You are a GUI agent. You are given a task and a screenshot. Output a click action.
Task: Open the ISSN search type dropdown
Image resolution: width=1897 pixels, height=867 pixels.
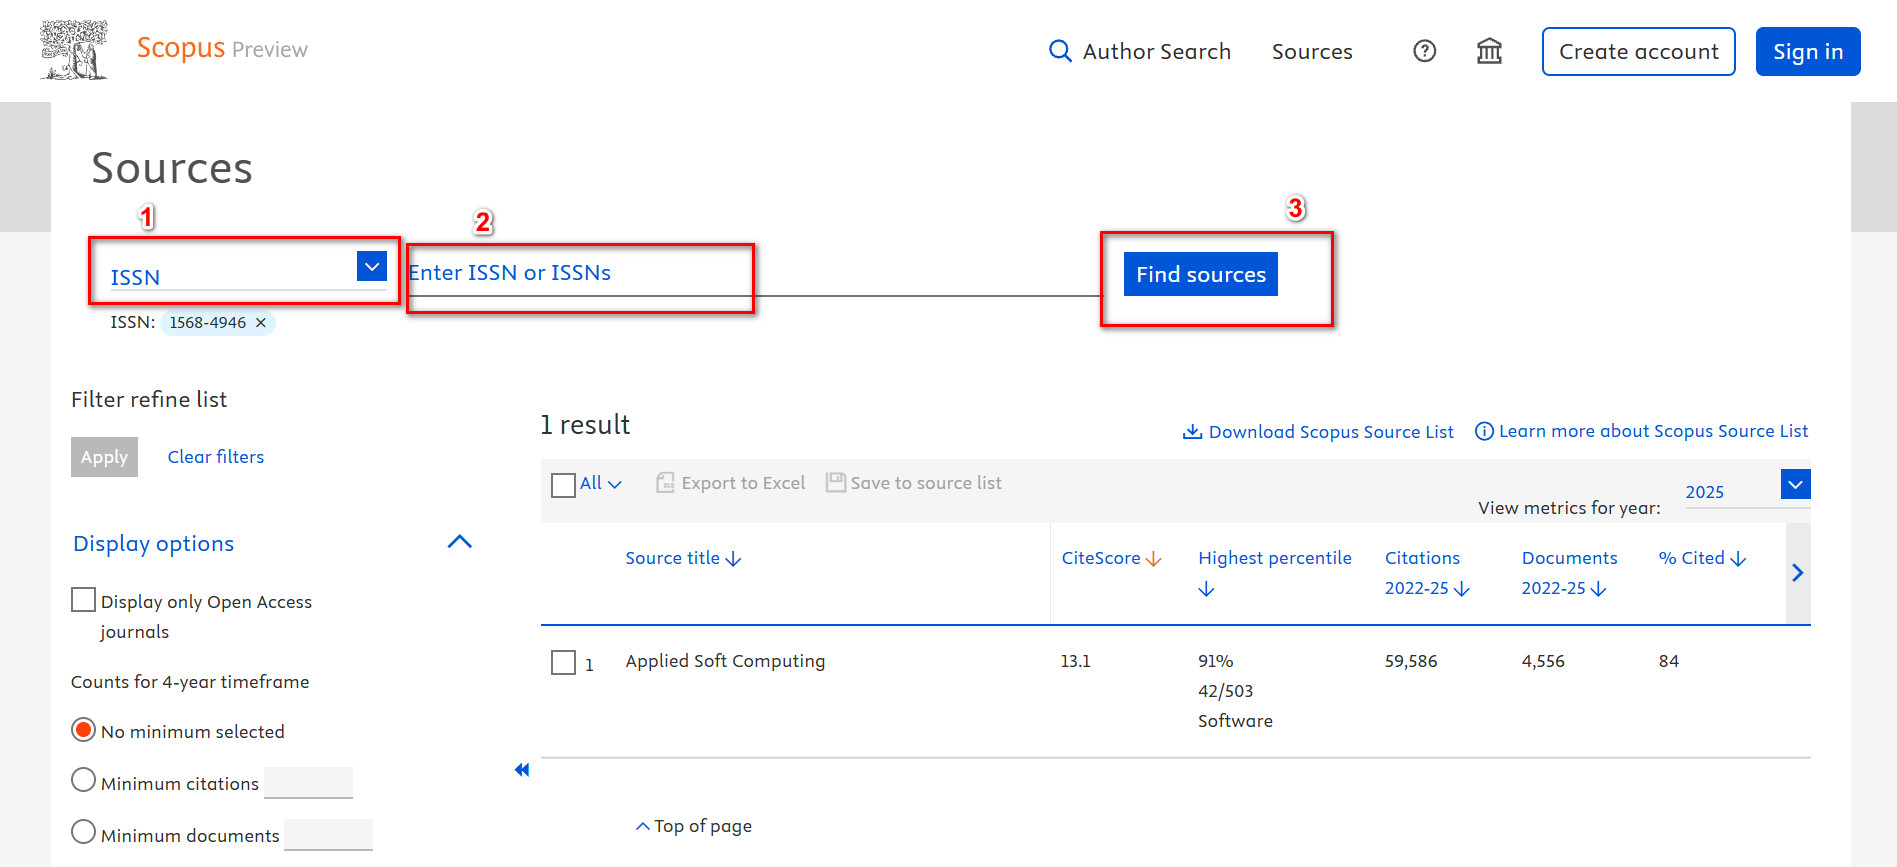pos(372,266)
